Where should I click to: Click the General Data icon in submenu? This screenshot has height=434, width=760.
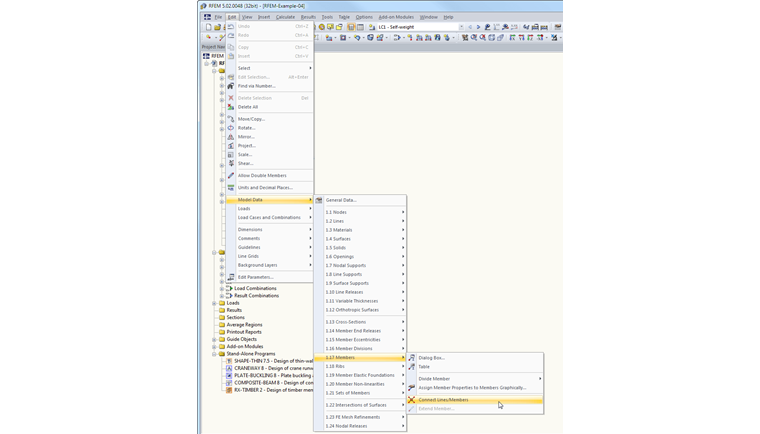pyautogui.click(x=319, y=200)
